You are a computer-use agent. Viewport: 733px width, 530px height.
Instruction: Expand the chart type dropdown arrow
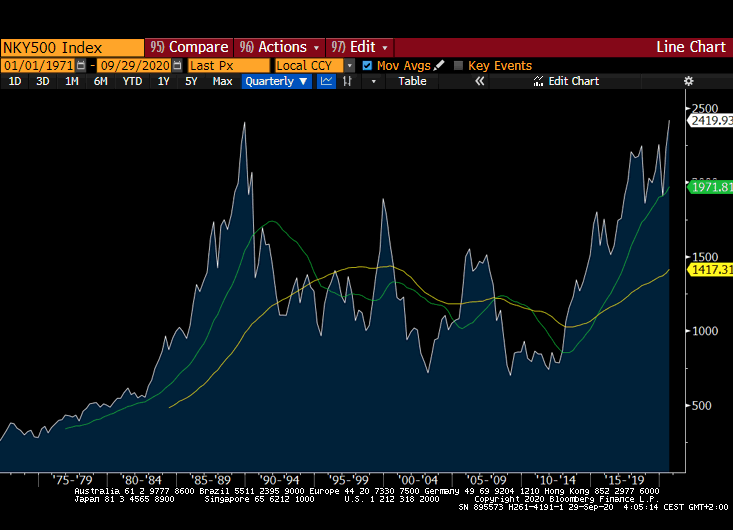373,81
